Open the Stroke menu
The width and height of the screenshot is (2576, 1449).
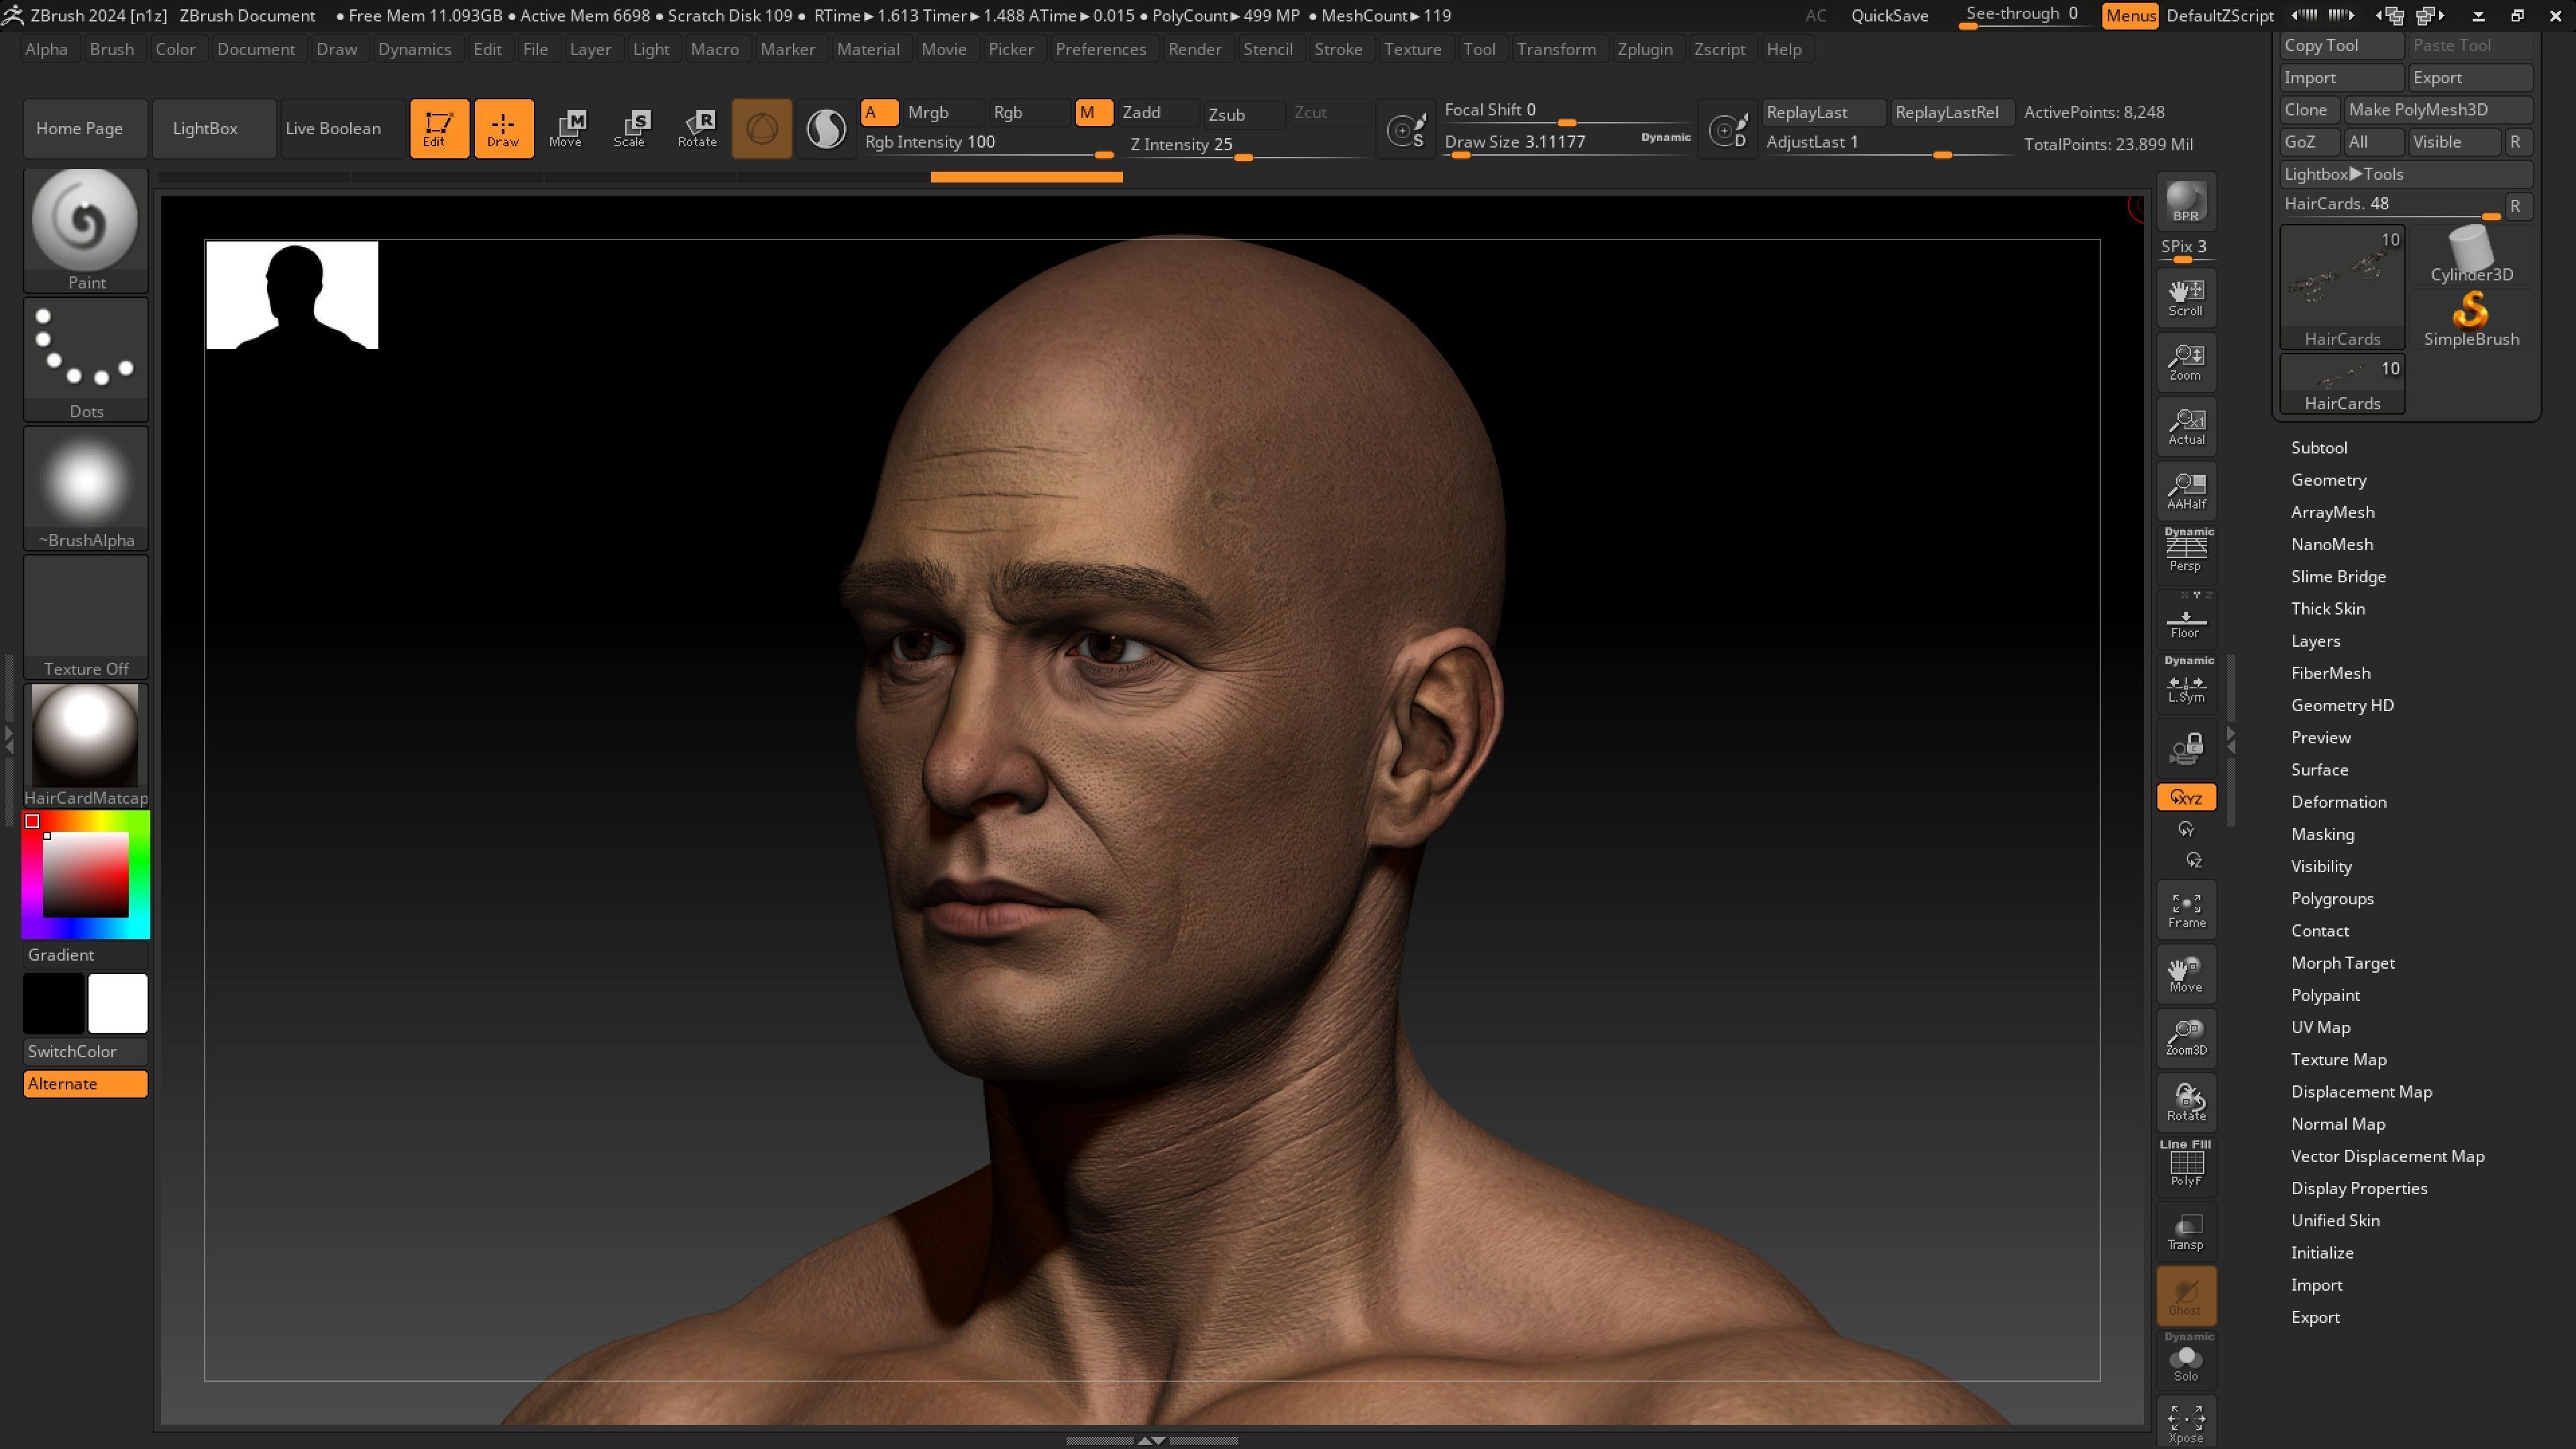coord(1338,49)
